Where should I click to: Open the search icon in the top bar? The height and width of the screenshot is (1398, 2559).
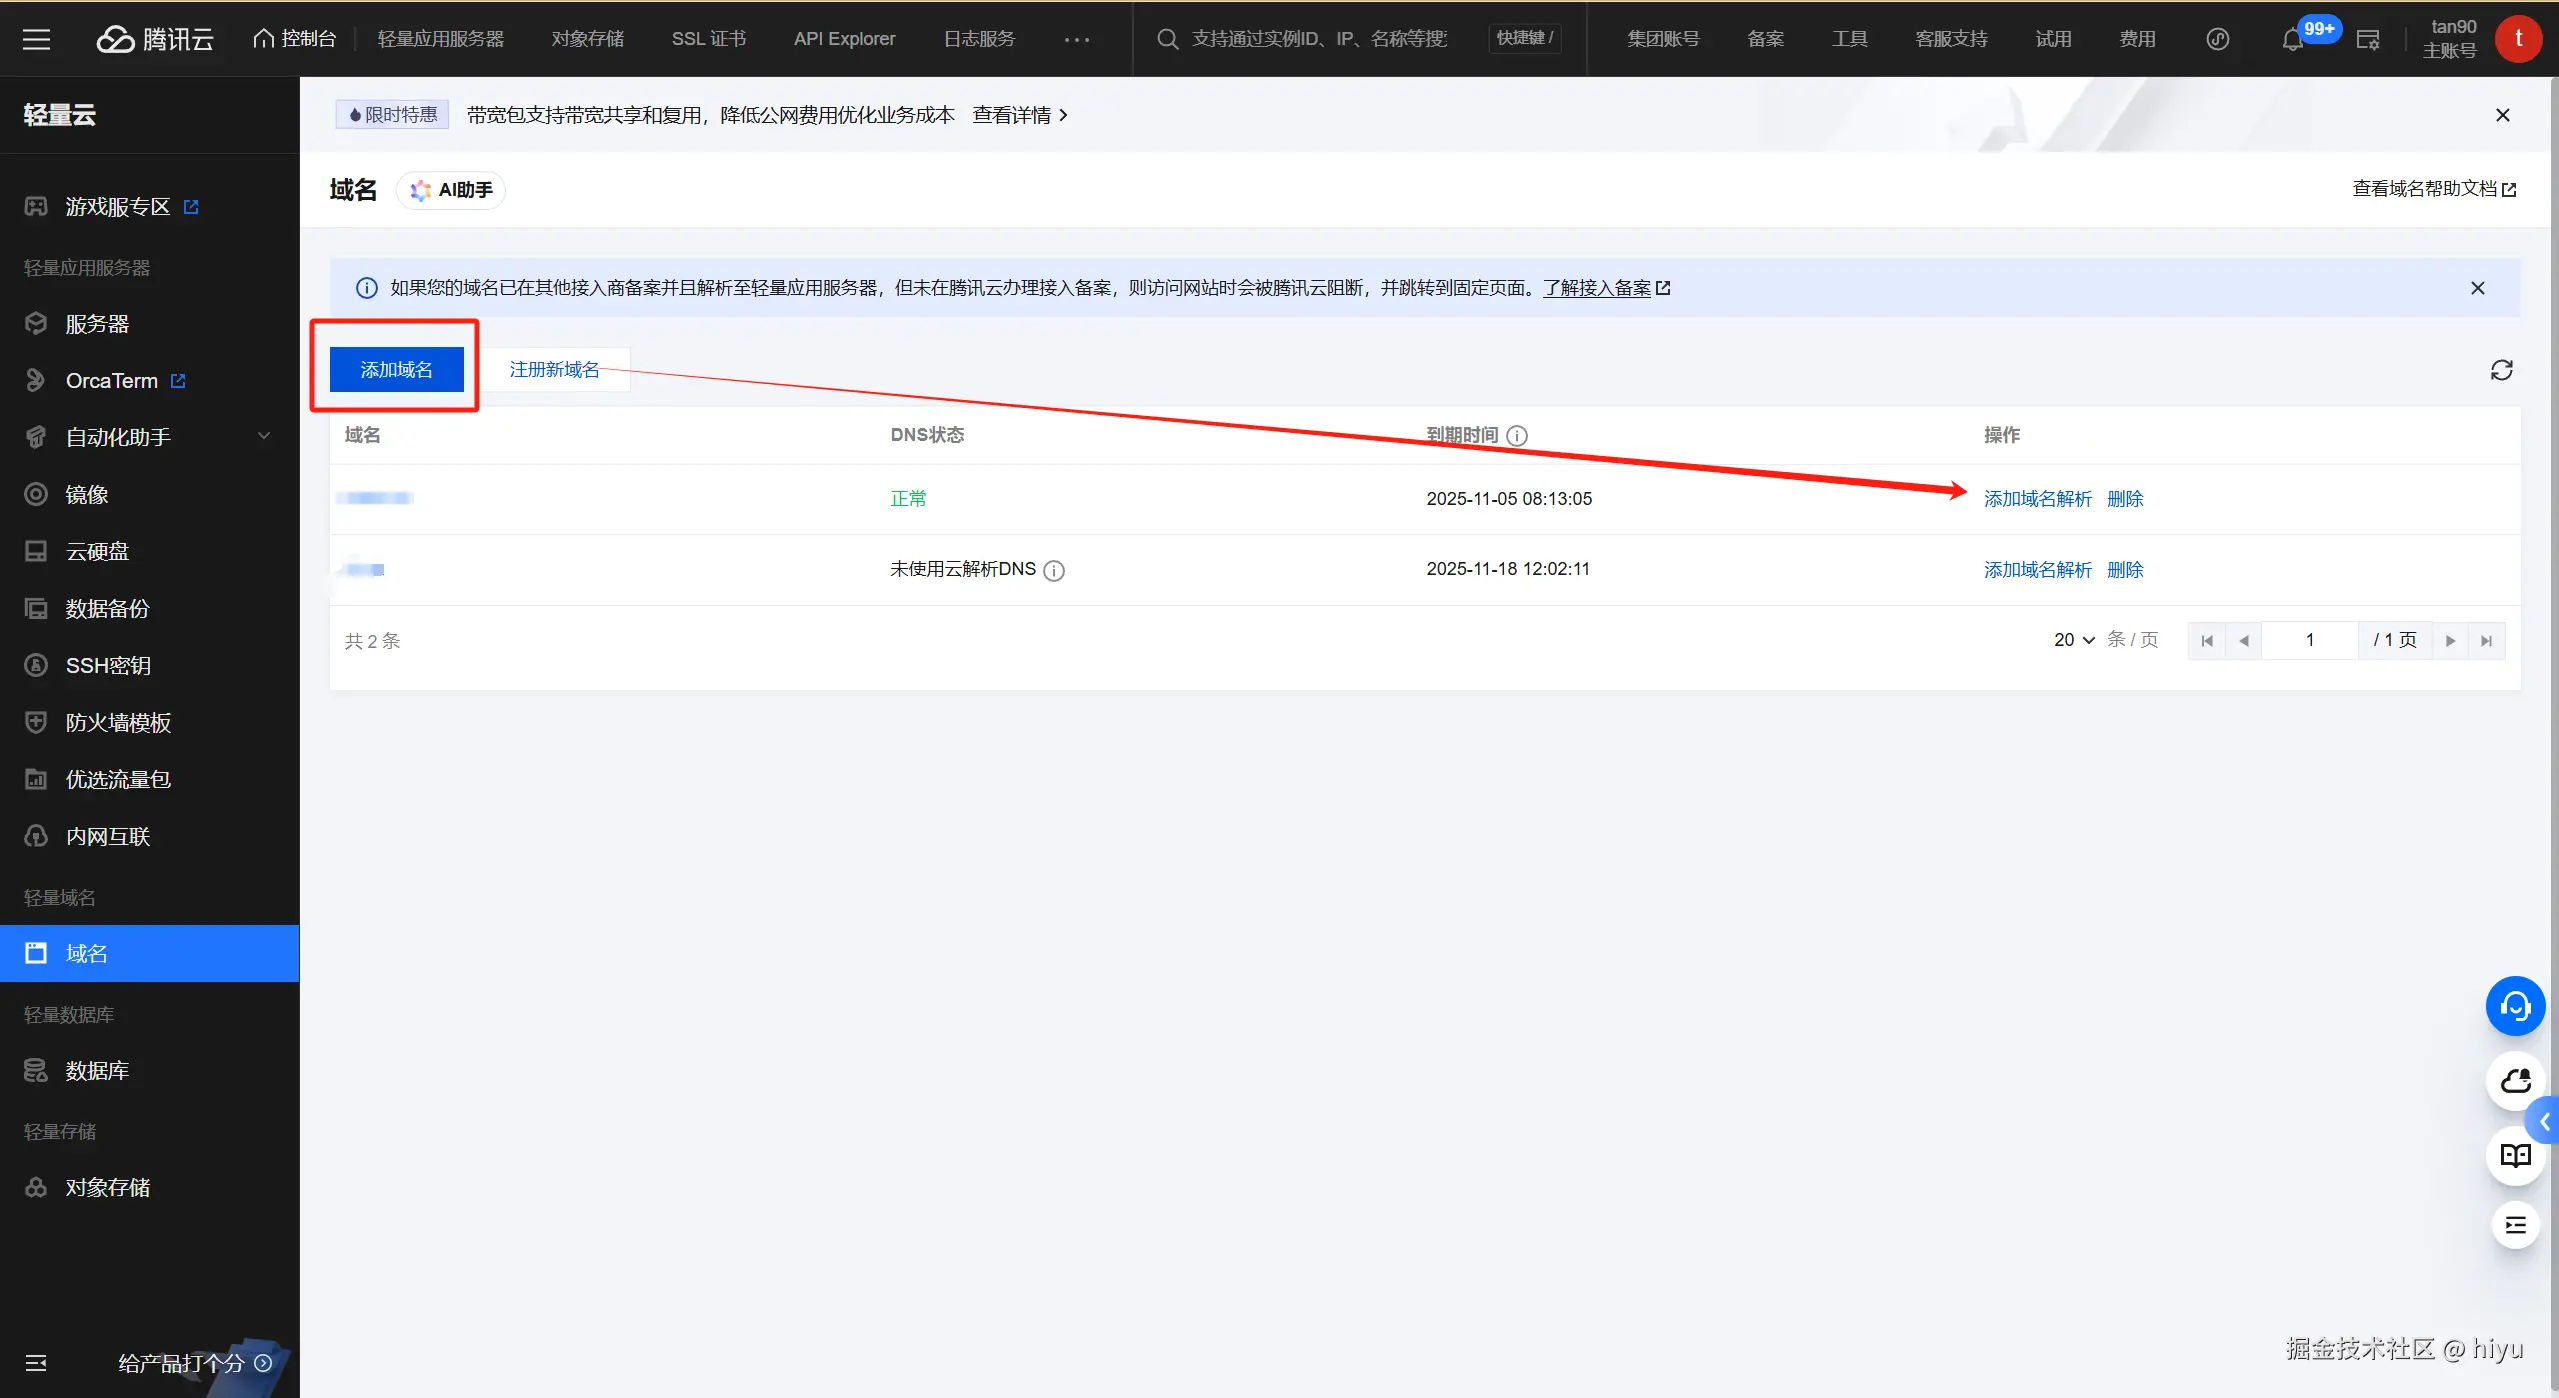(x=1167, y=39)
